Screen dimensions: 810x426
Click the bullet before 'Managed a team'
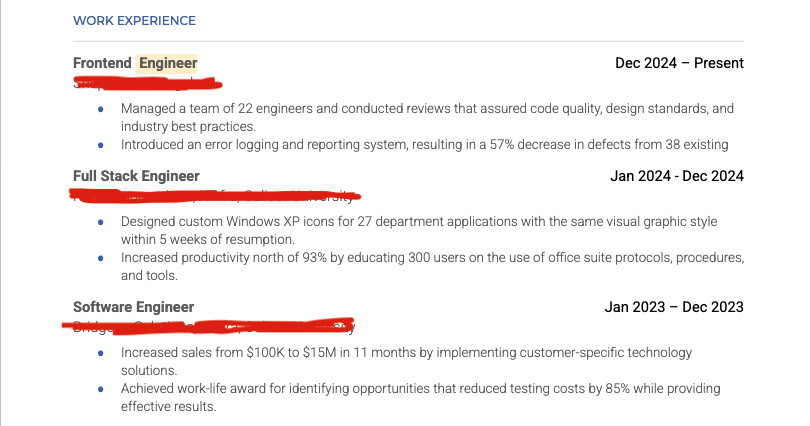[x=101, y=109]
